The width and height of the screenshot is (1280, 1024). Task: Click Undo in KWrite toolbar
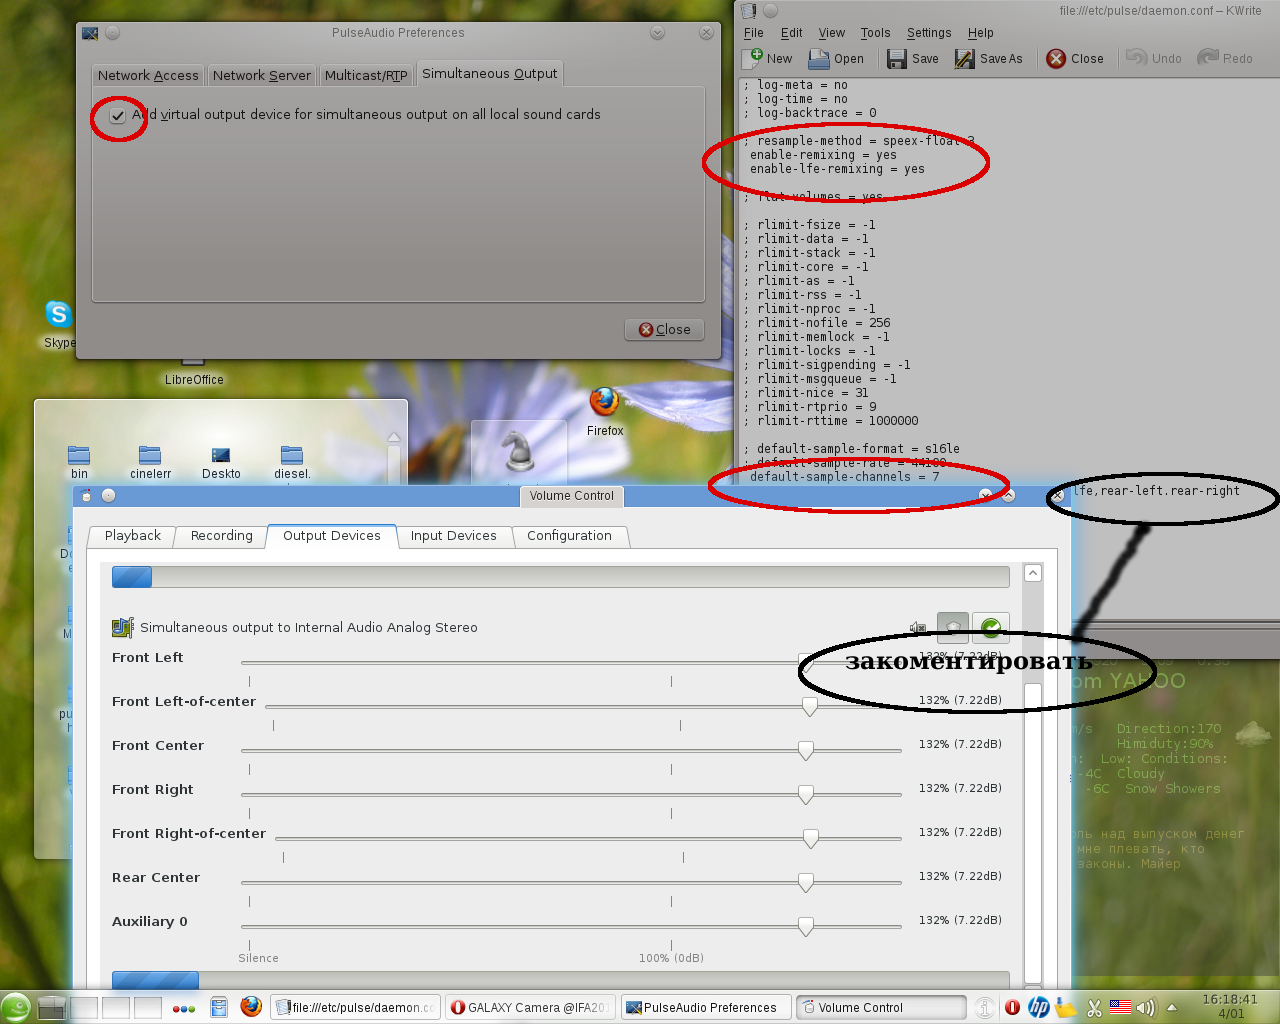coord(1154,58)
